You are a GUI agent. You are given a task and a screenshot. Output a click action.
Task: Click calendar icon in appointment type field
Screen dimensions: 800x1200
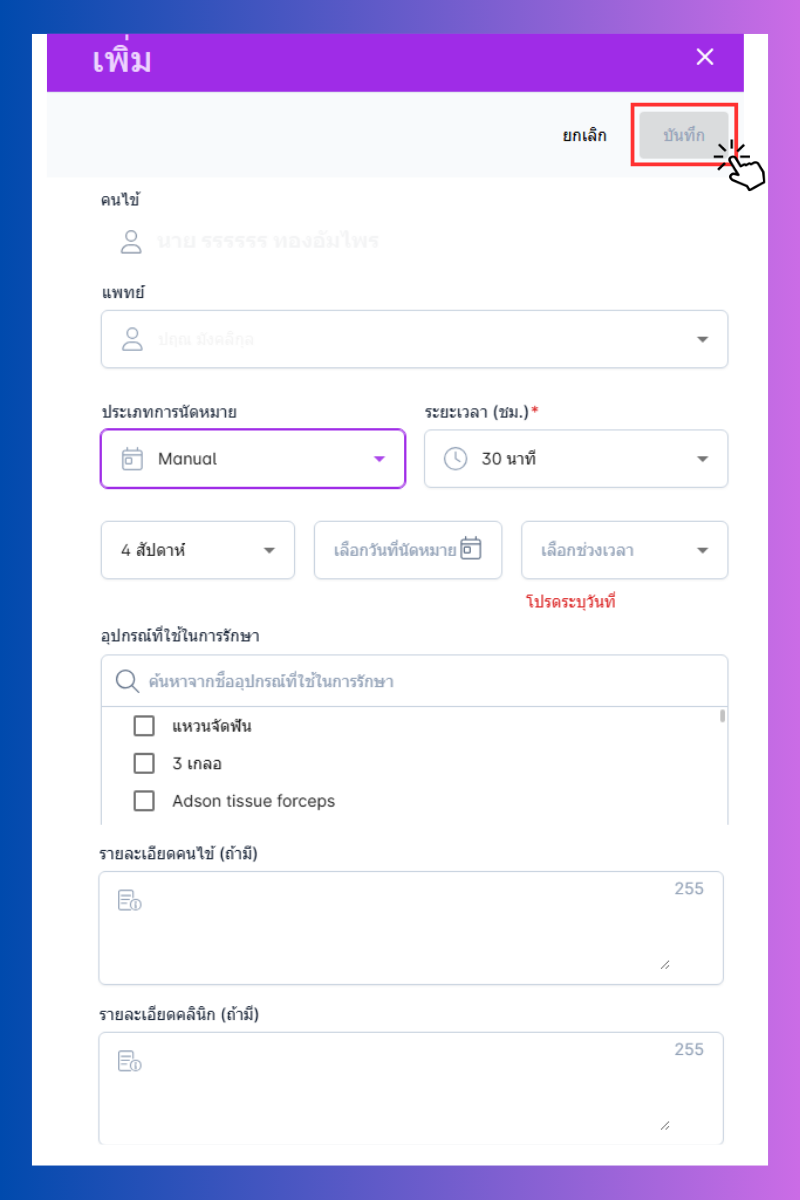pyautogui.click(x=132, y=459)
